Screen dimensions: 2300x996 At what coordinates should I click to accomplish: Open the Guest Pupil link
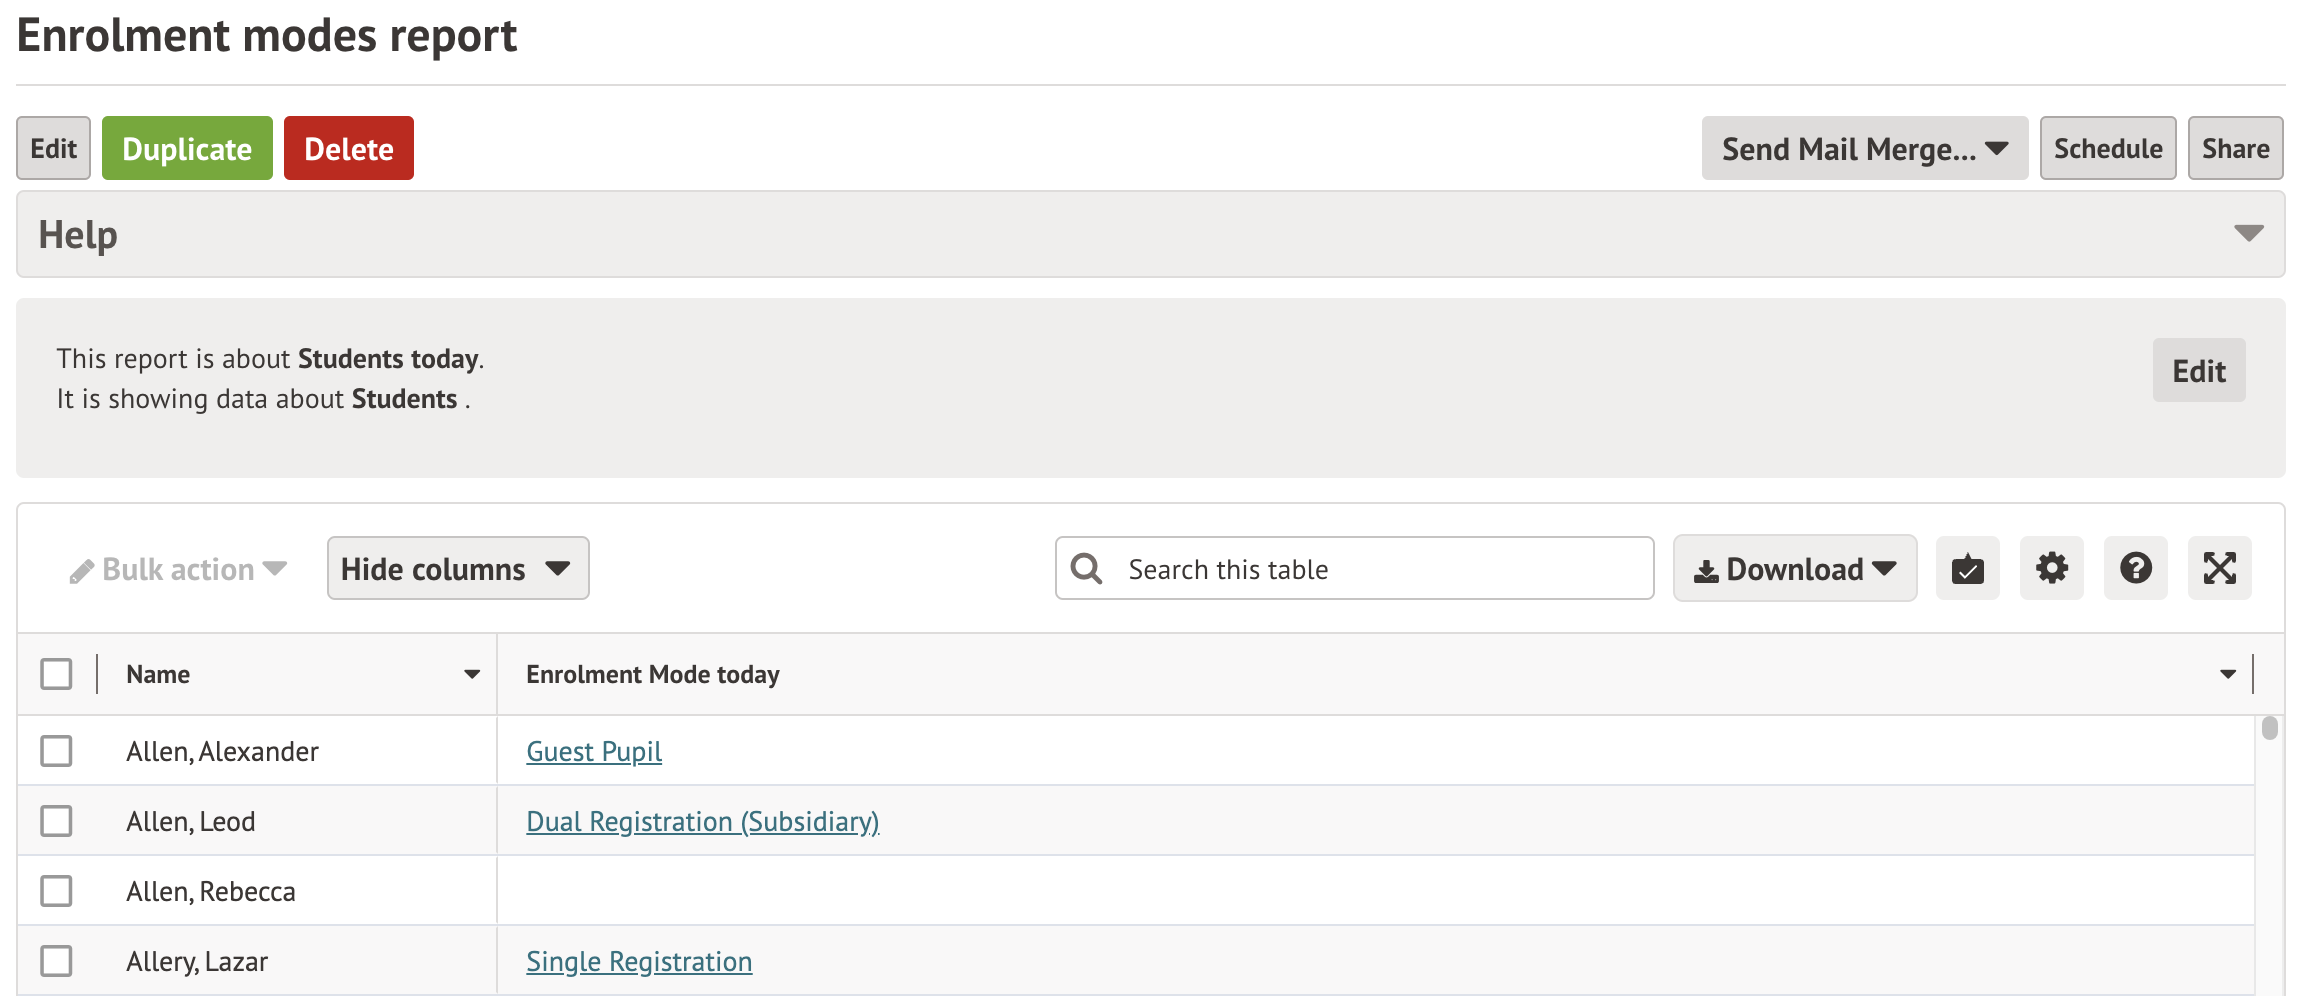point(594,752)
